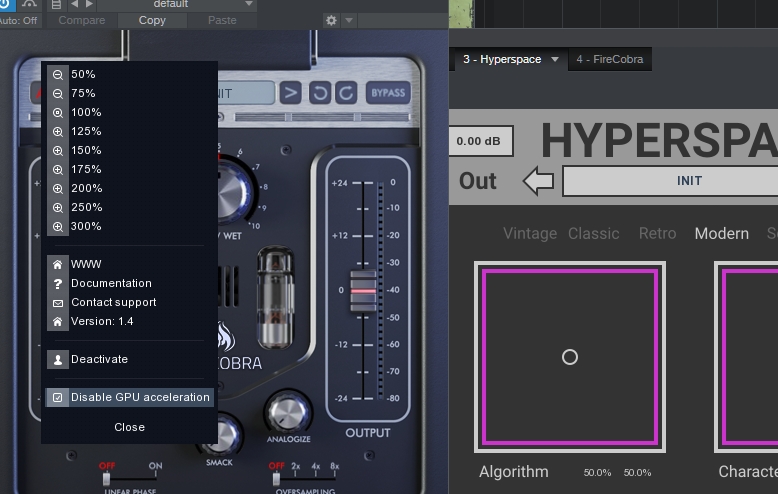The height and width of the screenshot is (494, 778).
Task: Switch to the 4 - FireCobra tab
Action: pos(610,60)
